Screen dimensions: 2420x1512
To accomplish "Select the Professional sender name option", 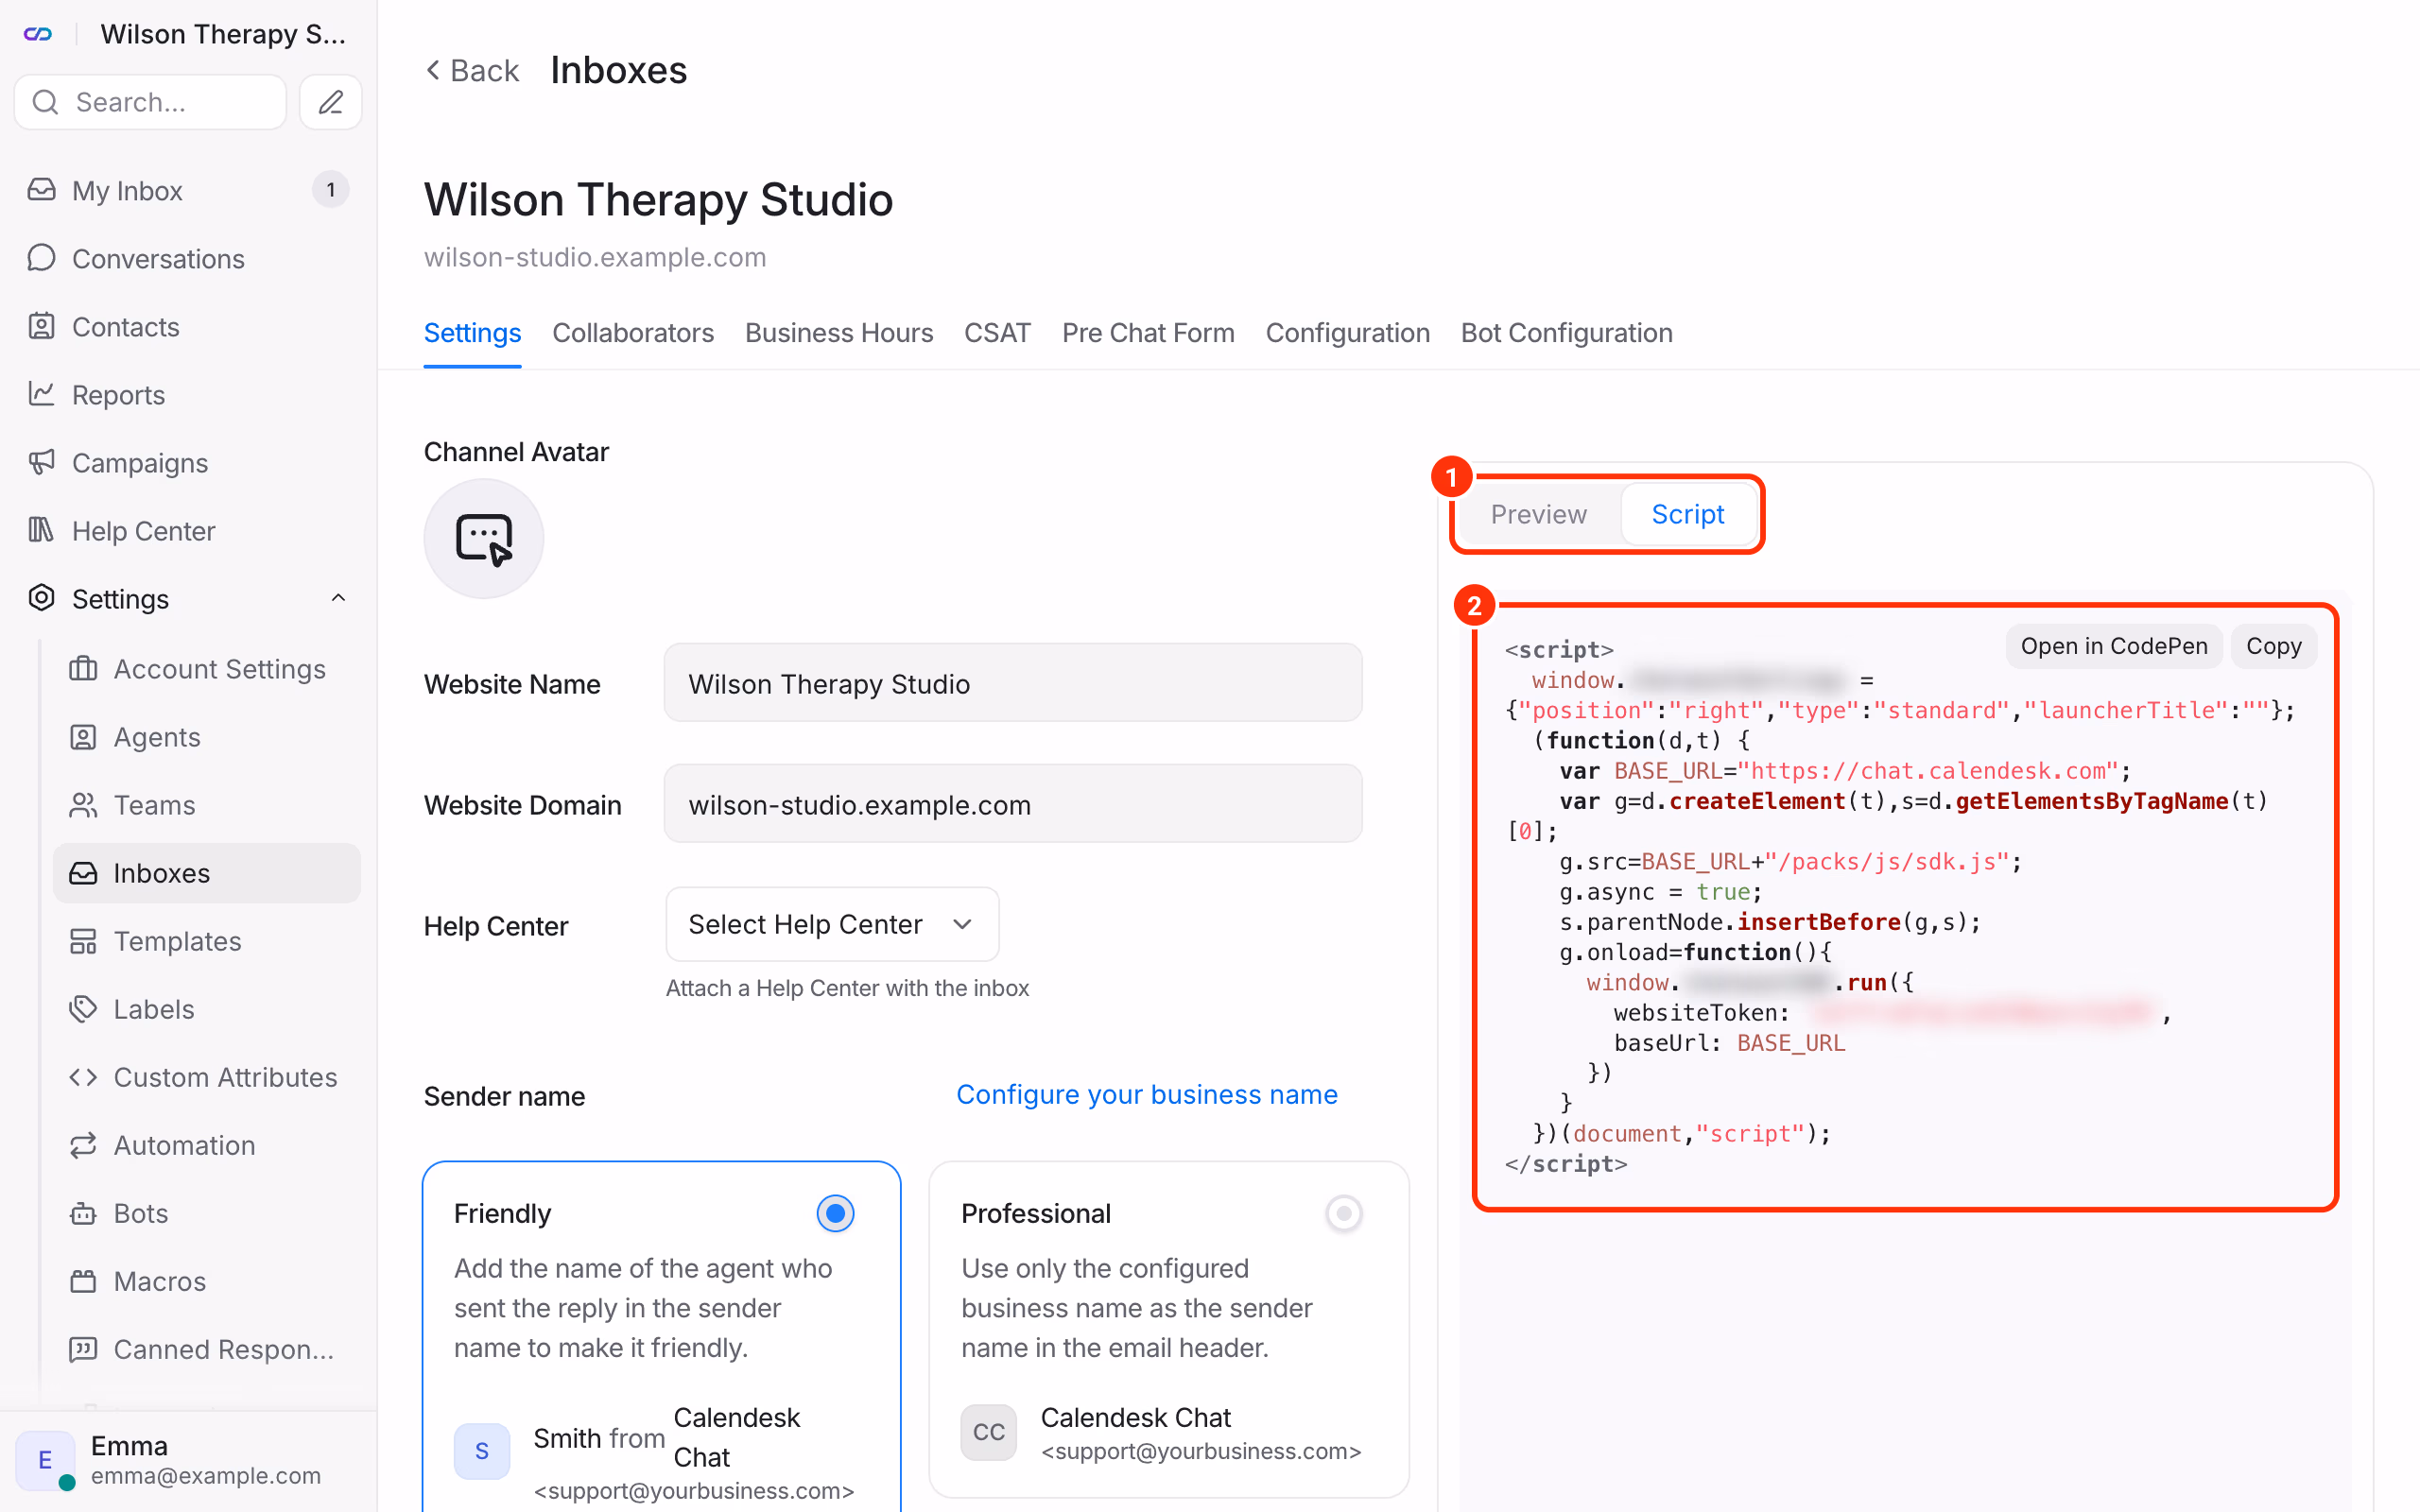I will point(1343,1213).
